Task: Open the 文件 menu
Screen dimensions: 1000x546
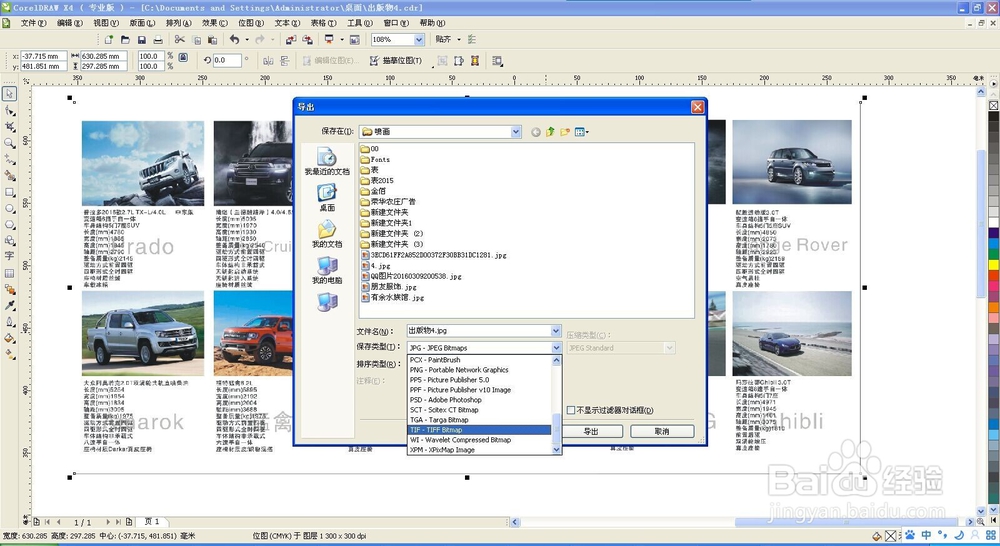Action: (33, 23)
